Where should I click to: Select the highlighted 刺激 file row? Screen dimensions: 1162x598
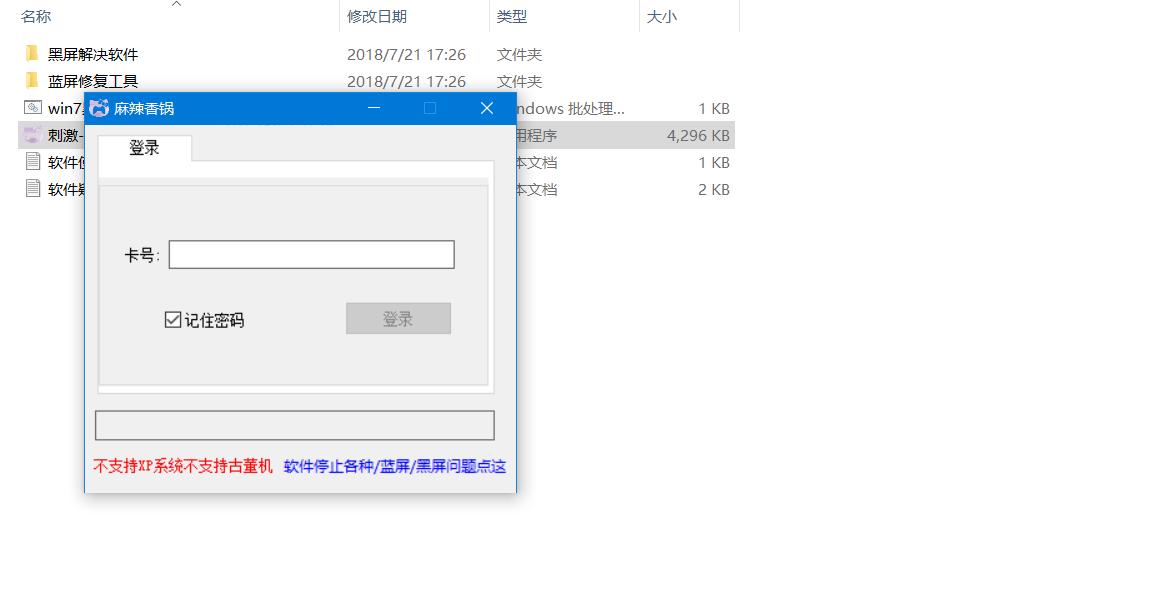coord(60,135)
